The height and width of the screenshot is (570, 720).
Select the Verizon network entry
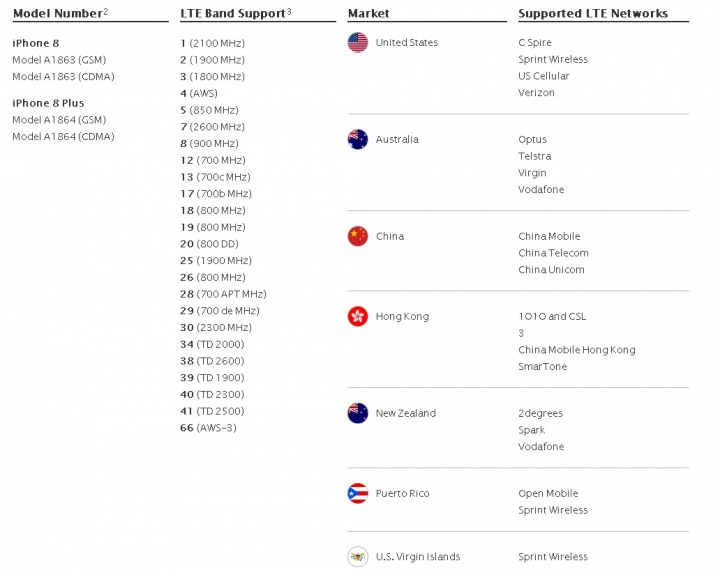[x=536, y=93]
